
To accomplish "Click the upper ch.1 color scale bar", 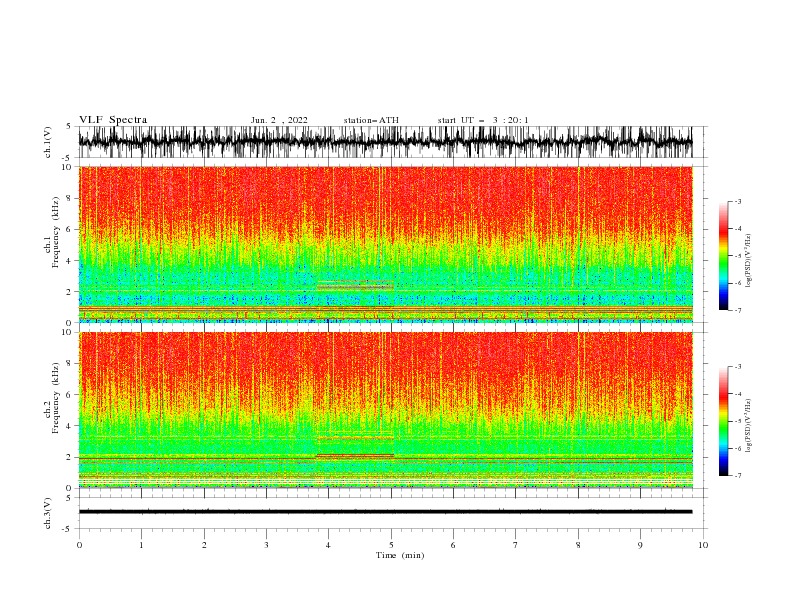I will (x=724, y=256).
